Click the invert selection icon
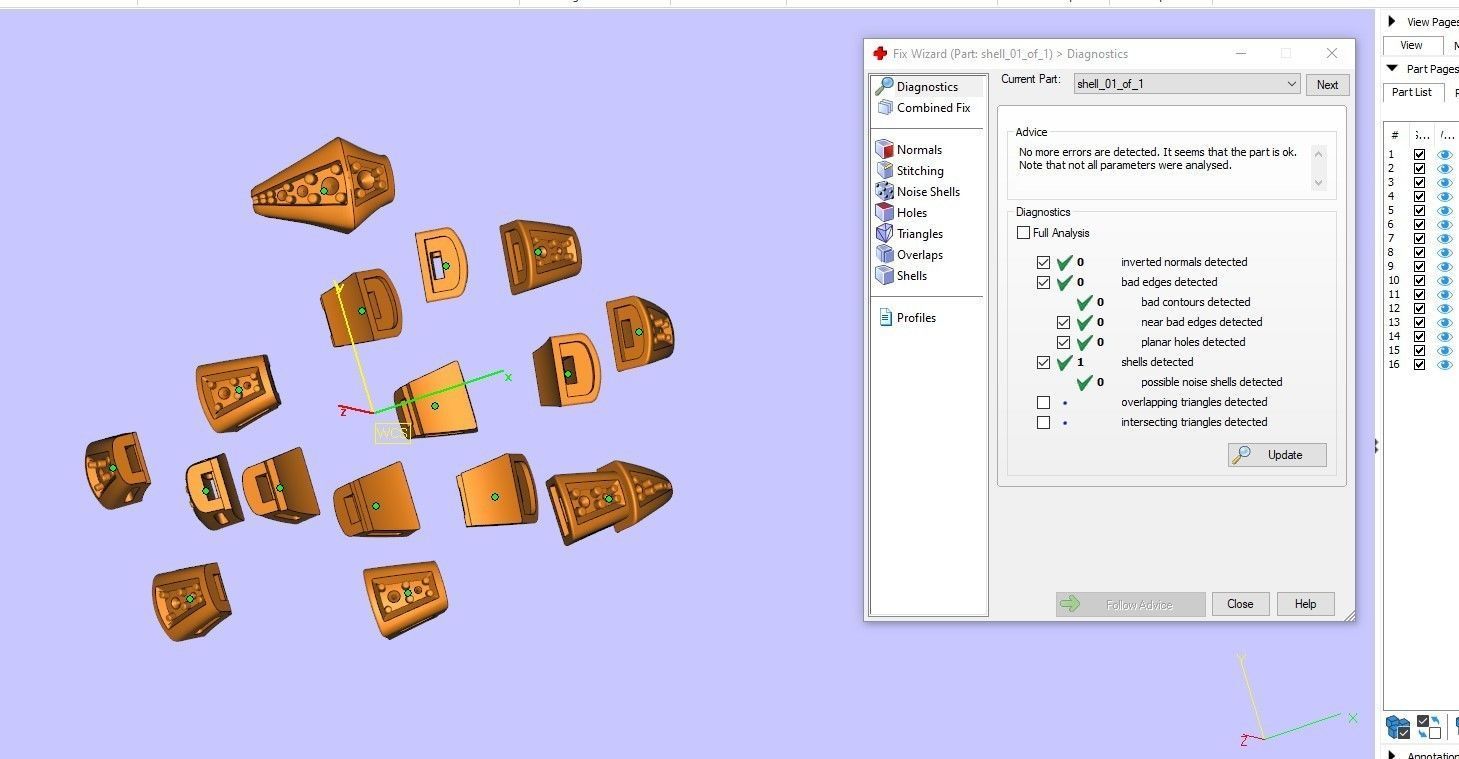Image resolution: width=1459 pixels, height=759 pixels. click(1429, 727)
